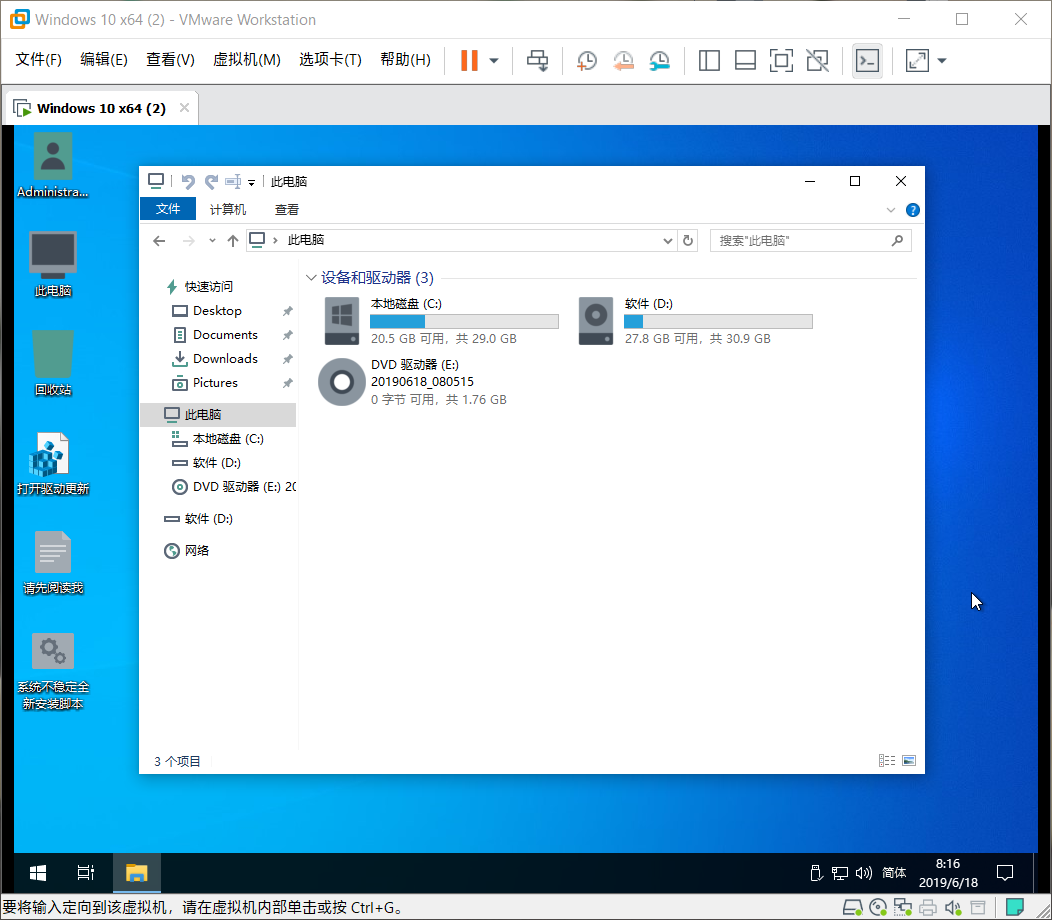
Task: Open the 文件(F) menu in VMware
Action: 38,60
